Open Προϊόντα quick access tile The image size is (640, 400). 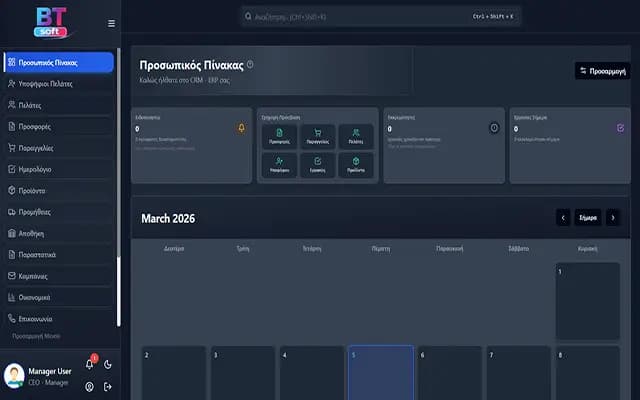coord(356,165)
